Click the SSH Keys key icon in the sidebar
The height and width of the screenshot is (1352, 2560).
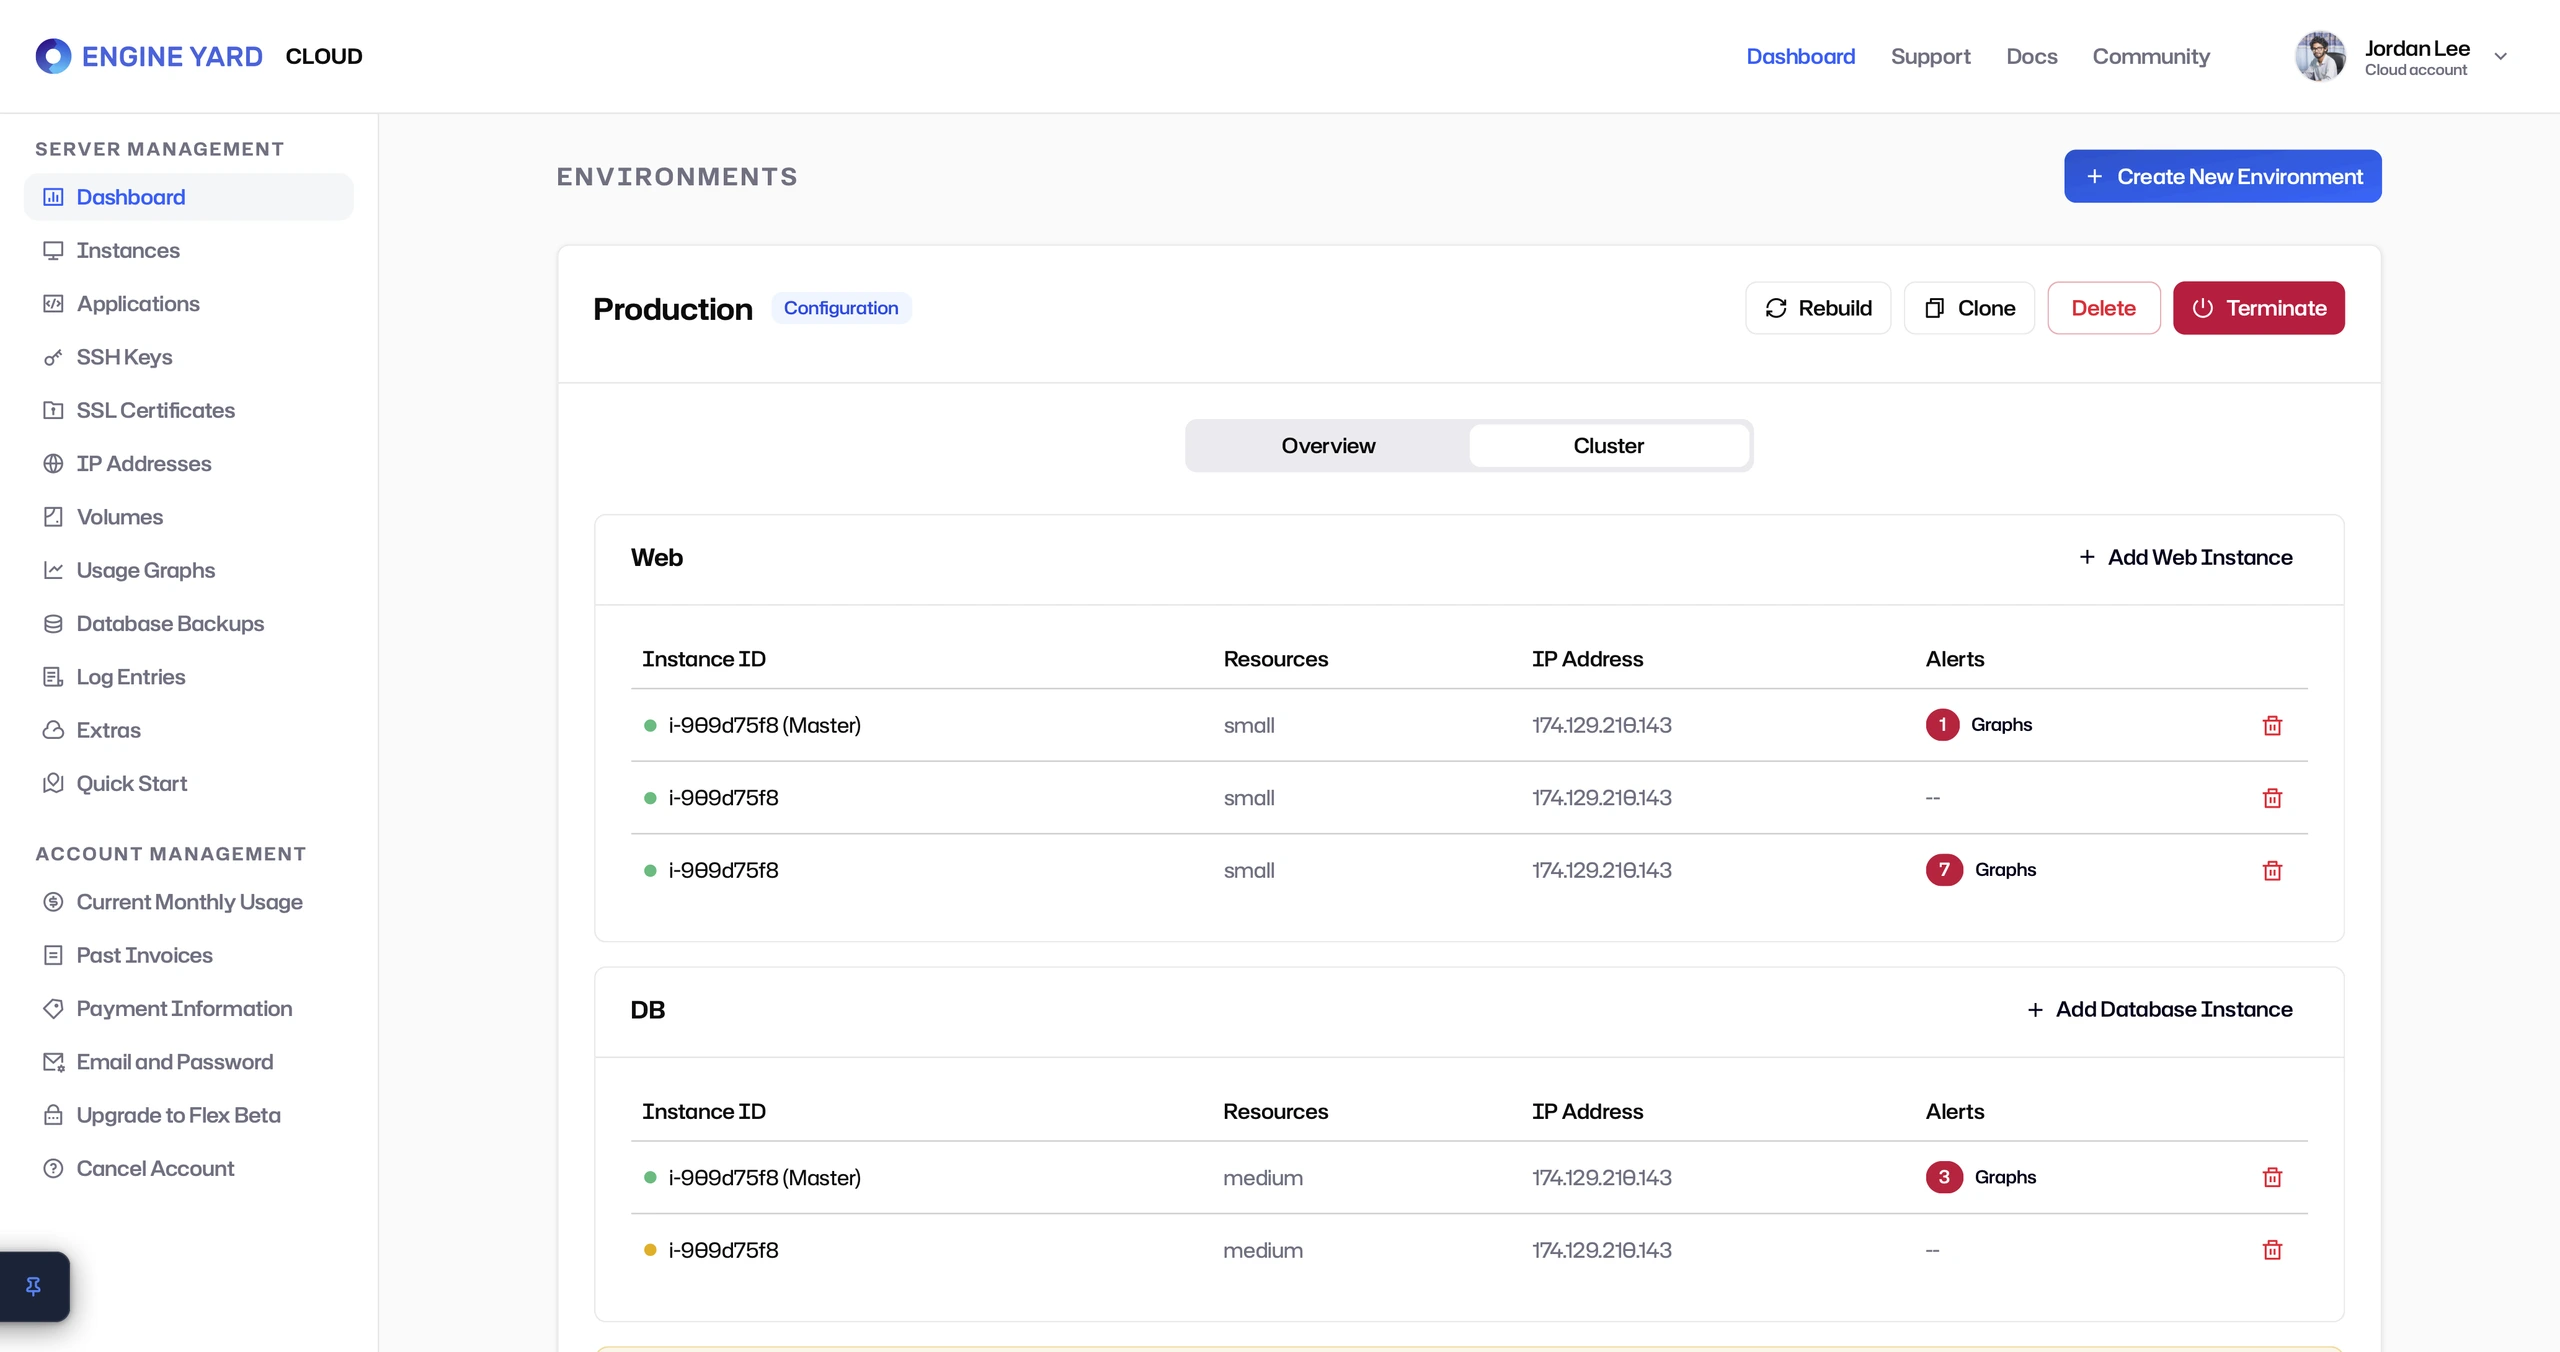(x=53, y=357)
